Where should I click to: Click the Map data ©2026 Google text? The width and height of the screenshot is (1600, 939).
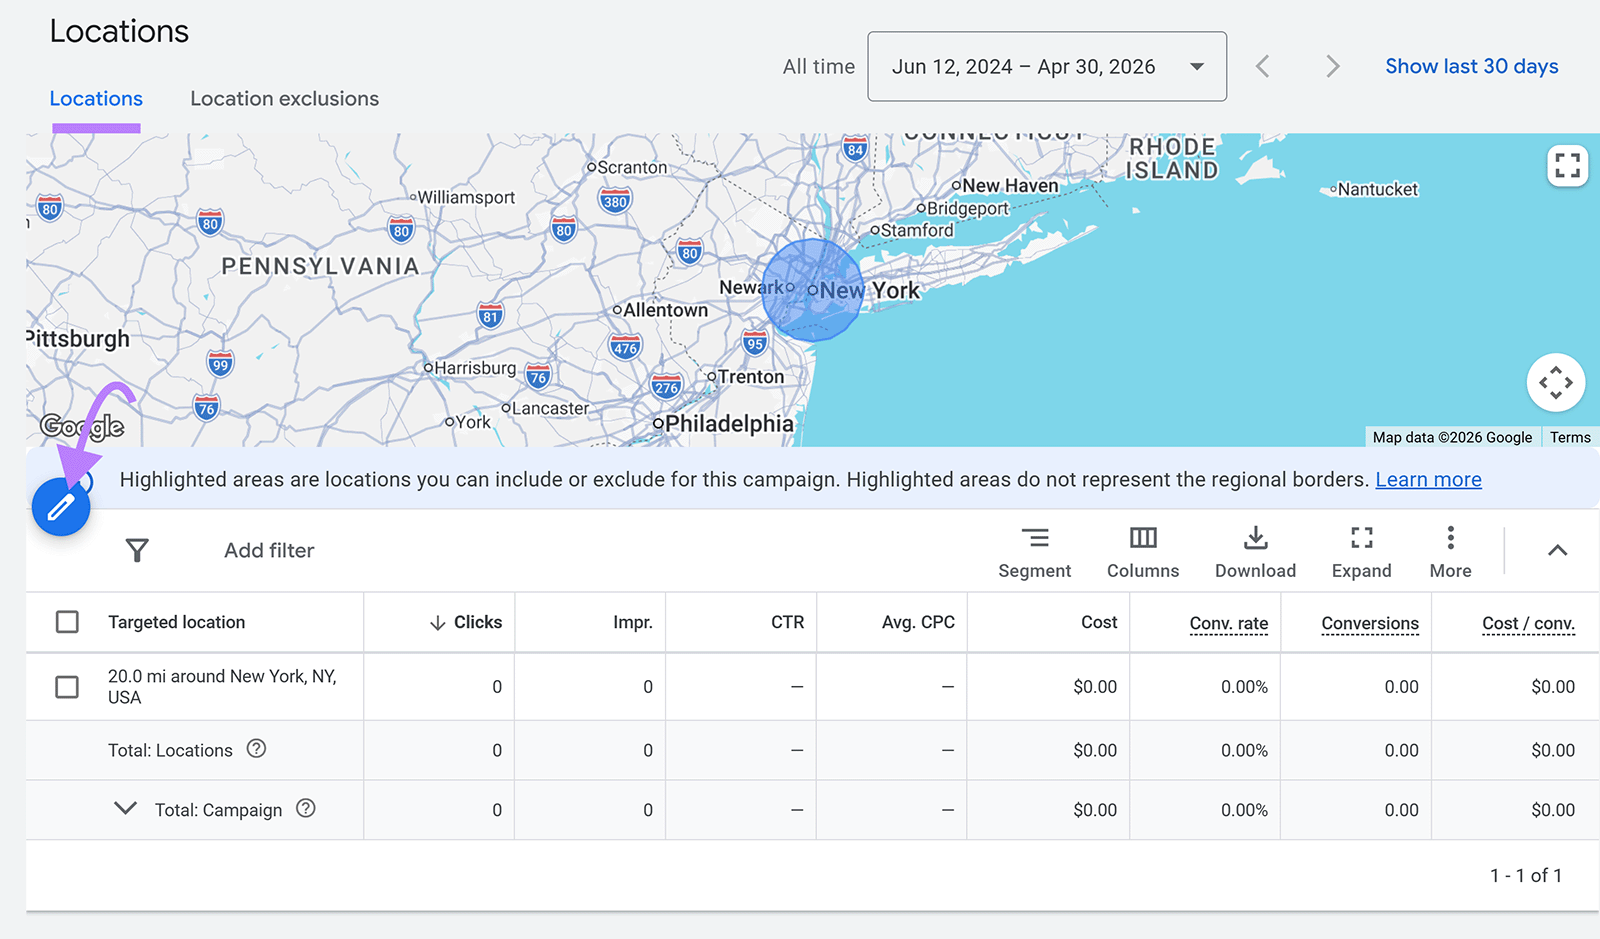[1452, 437]
